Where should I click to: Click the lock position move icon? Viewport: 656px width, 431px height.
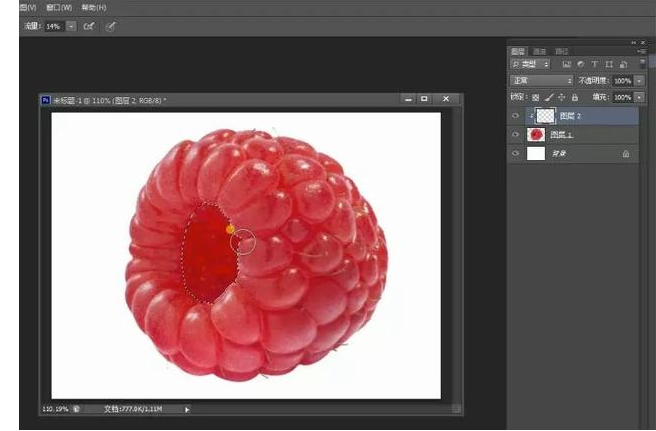tap(561, 97)
